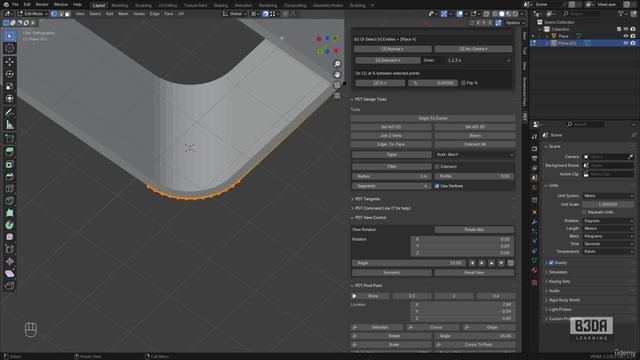The height and width of the screenshot is (360, 640).
Task: Open the Render menu
Action: 42,4
